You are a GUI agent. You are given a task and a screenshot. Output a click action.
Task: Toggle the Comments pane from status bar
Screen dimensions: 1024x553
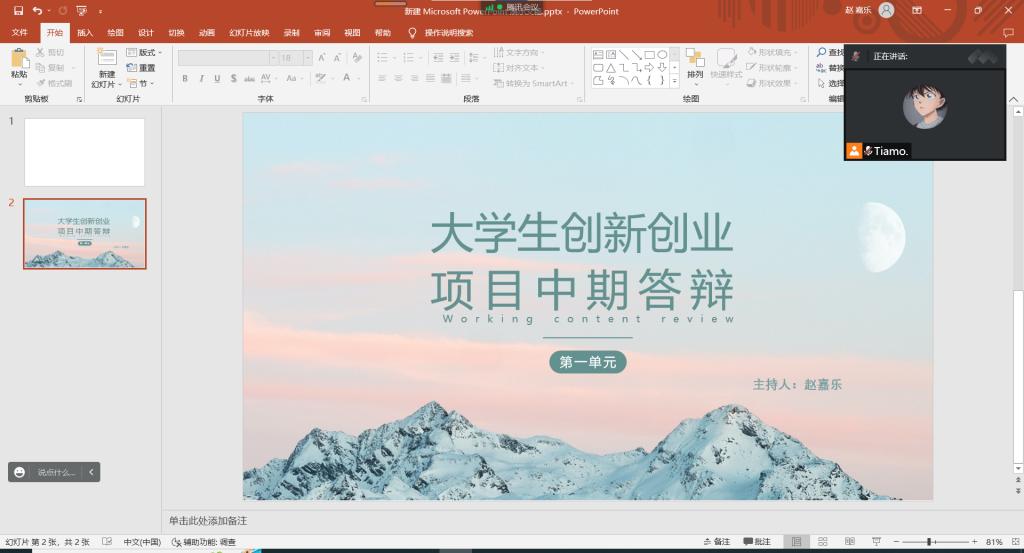[756, 542]
